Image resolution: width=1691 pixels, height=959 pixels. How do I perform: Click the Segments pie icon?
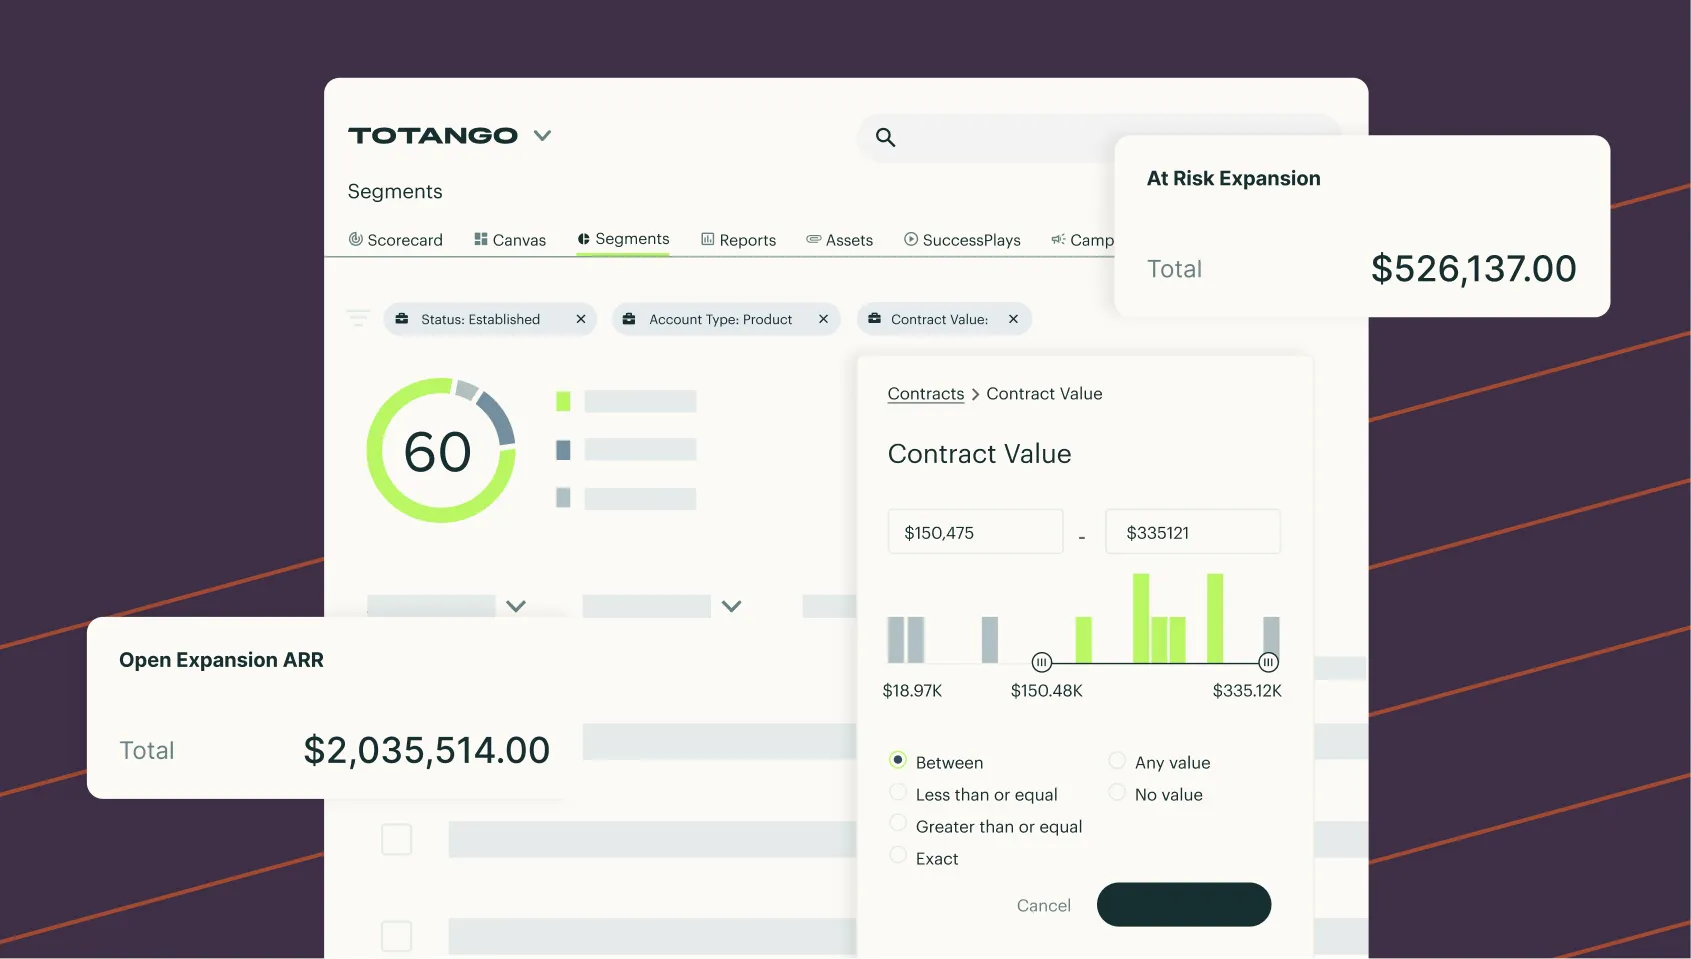(584, 239)
